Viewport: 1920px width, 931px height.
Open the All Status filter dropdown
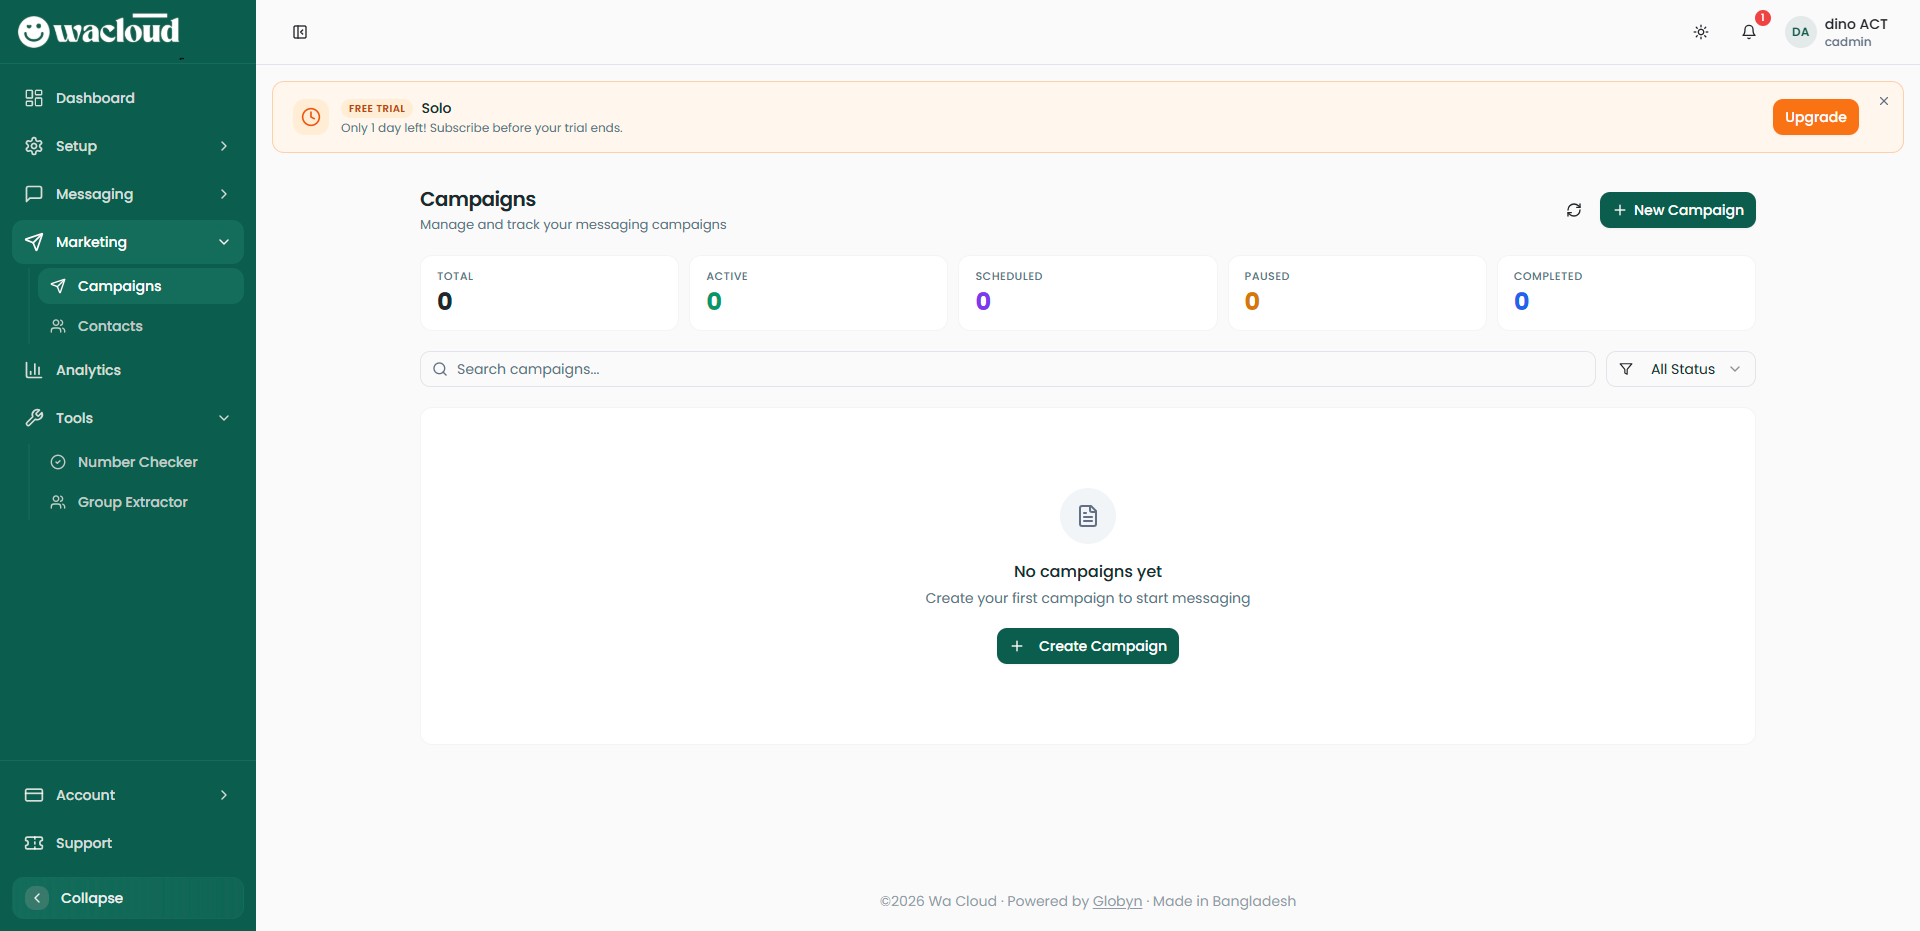(x=1680, y=369)
